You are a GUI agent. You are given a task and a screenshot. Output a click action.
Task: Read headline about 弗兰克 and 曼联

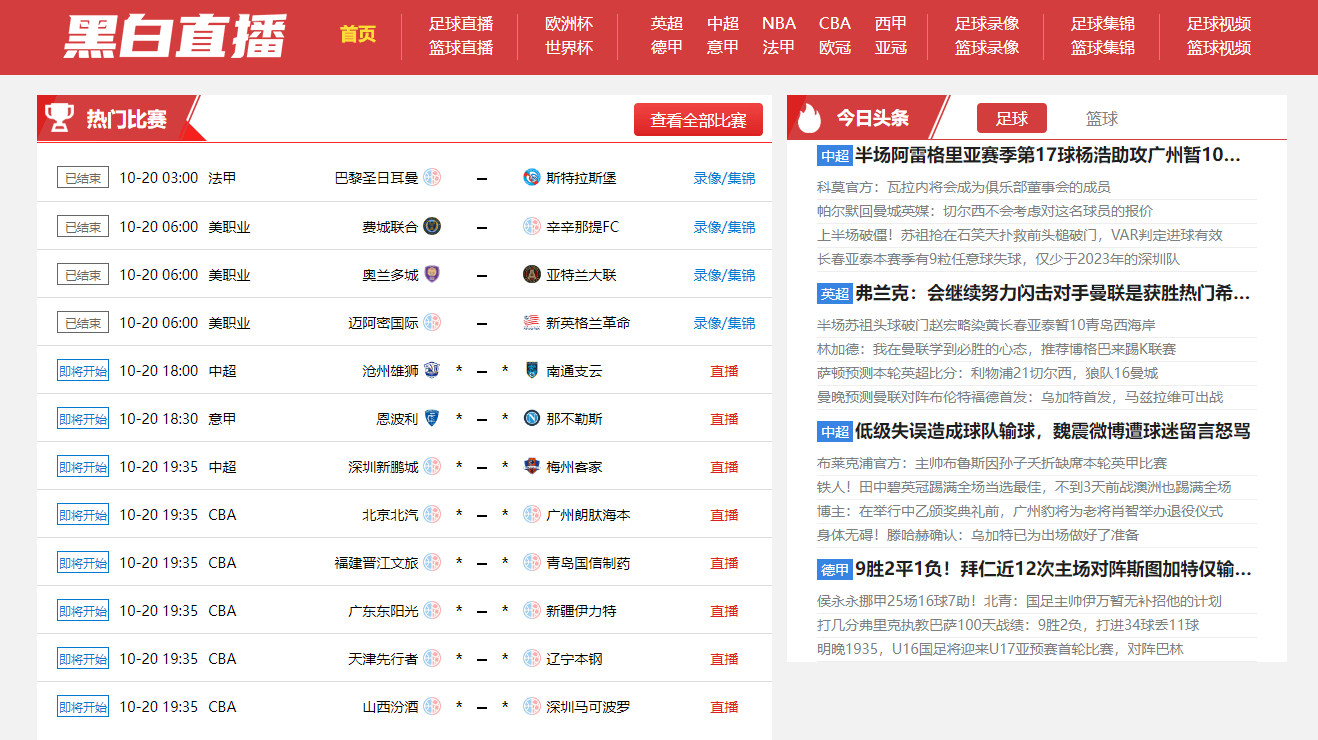(x=1052, y=293)
